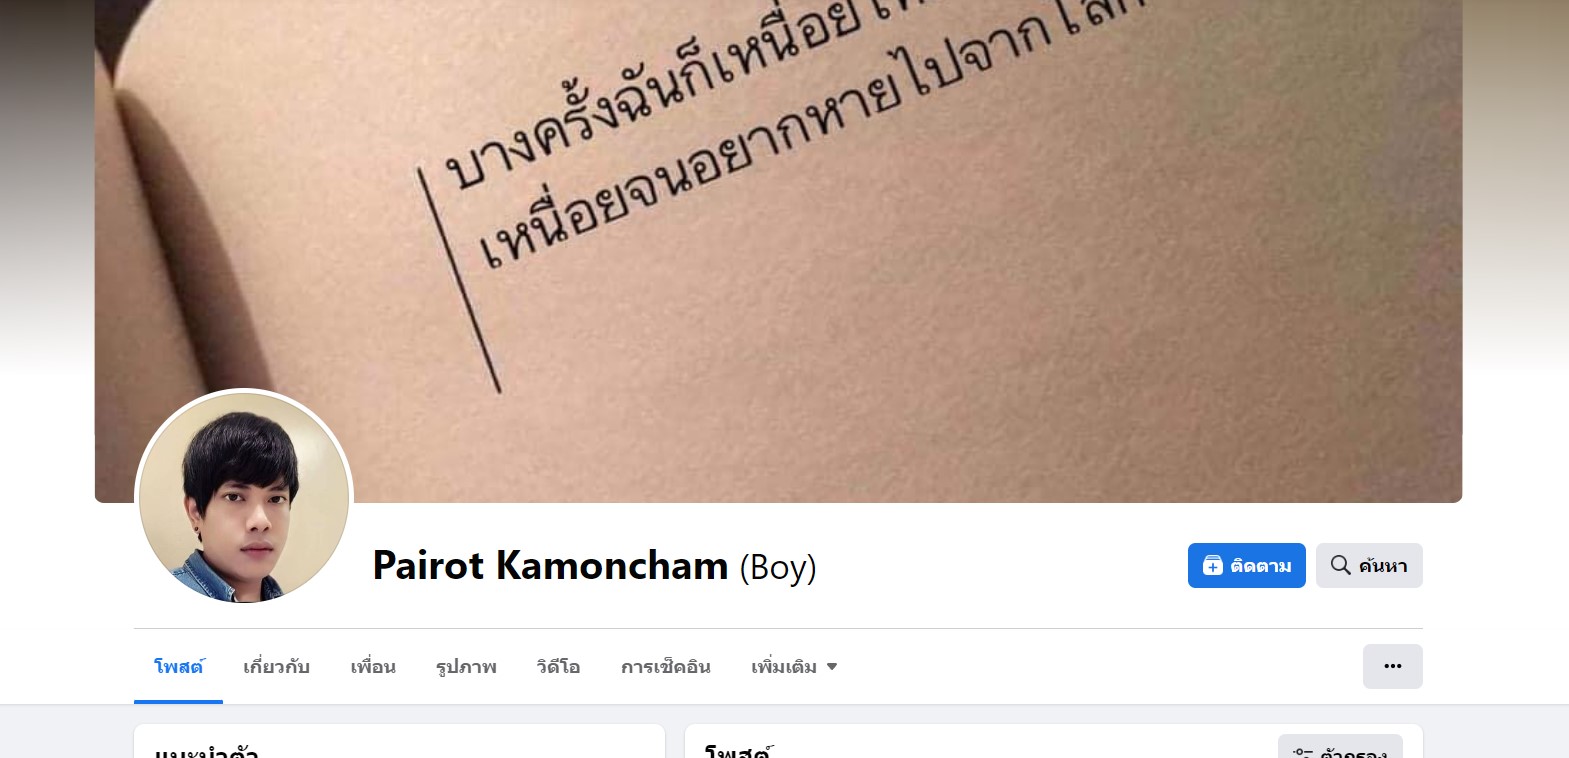Image resolution: width=1569 pixels, height=758 pixels.
Task: View the การเช็คอิน tab
Action: [665, 666]
